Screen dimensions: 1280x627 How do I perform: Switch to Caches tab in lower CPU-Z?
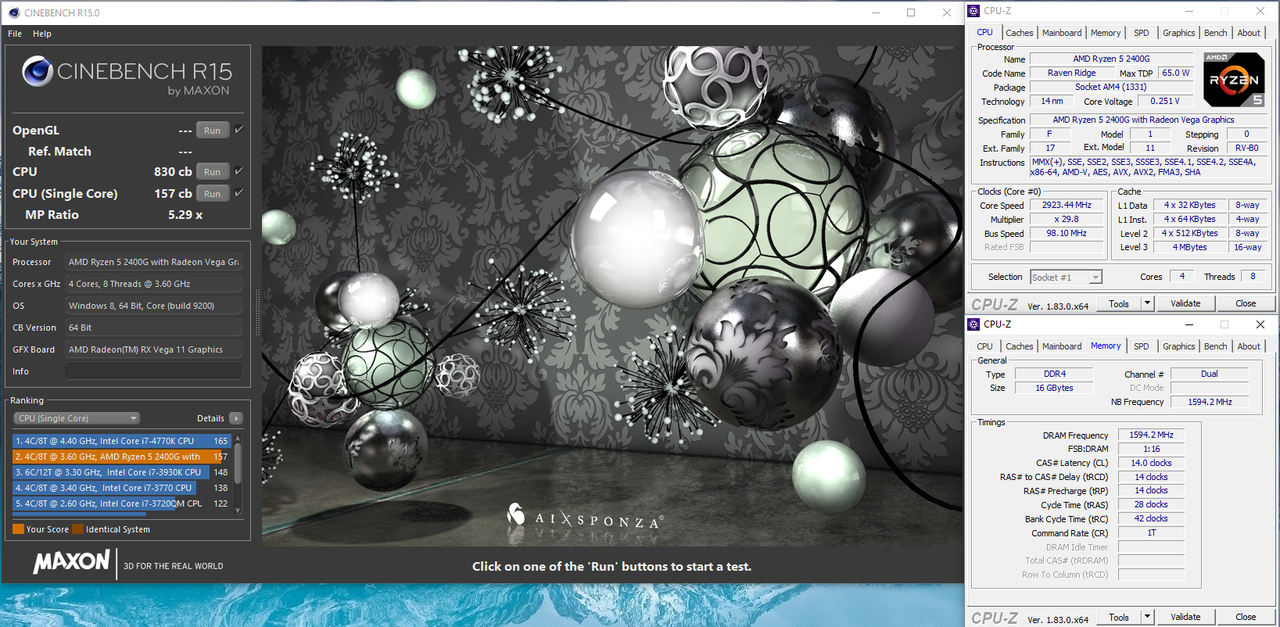pyautogui.click(x=1019, y=347)
